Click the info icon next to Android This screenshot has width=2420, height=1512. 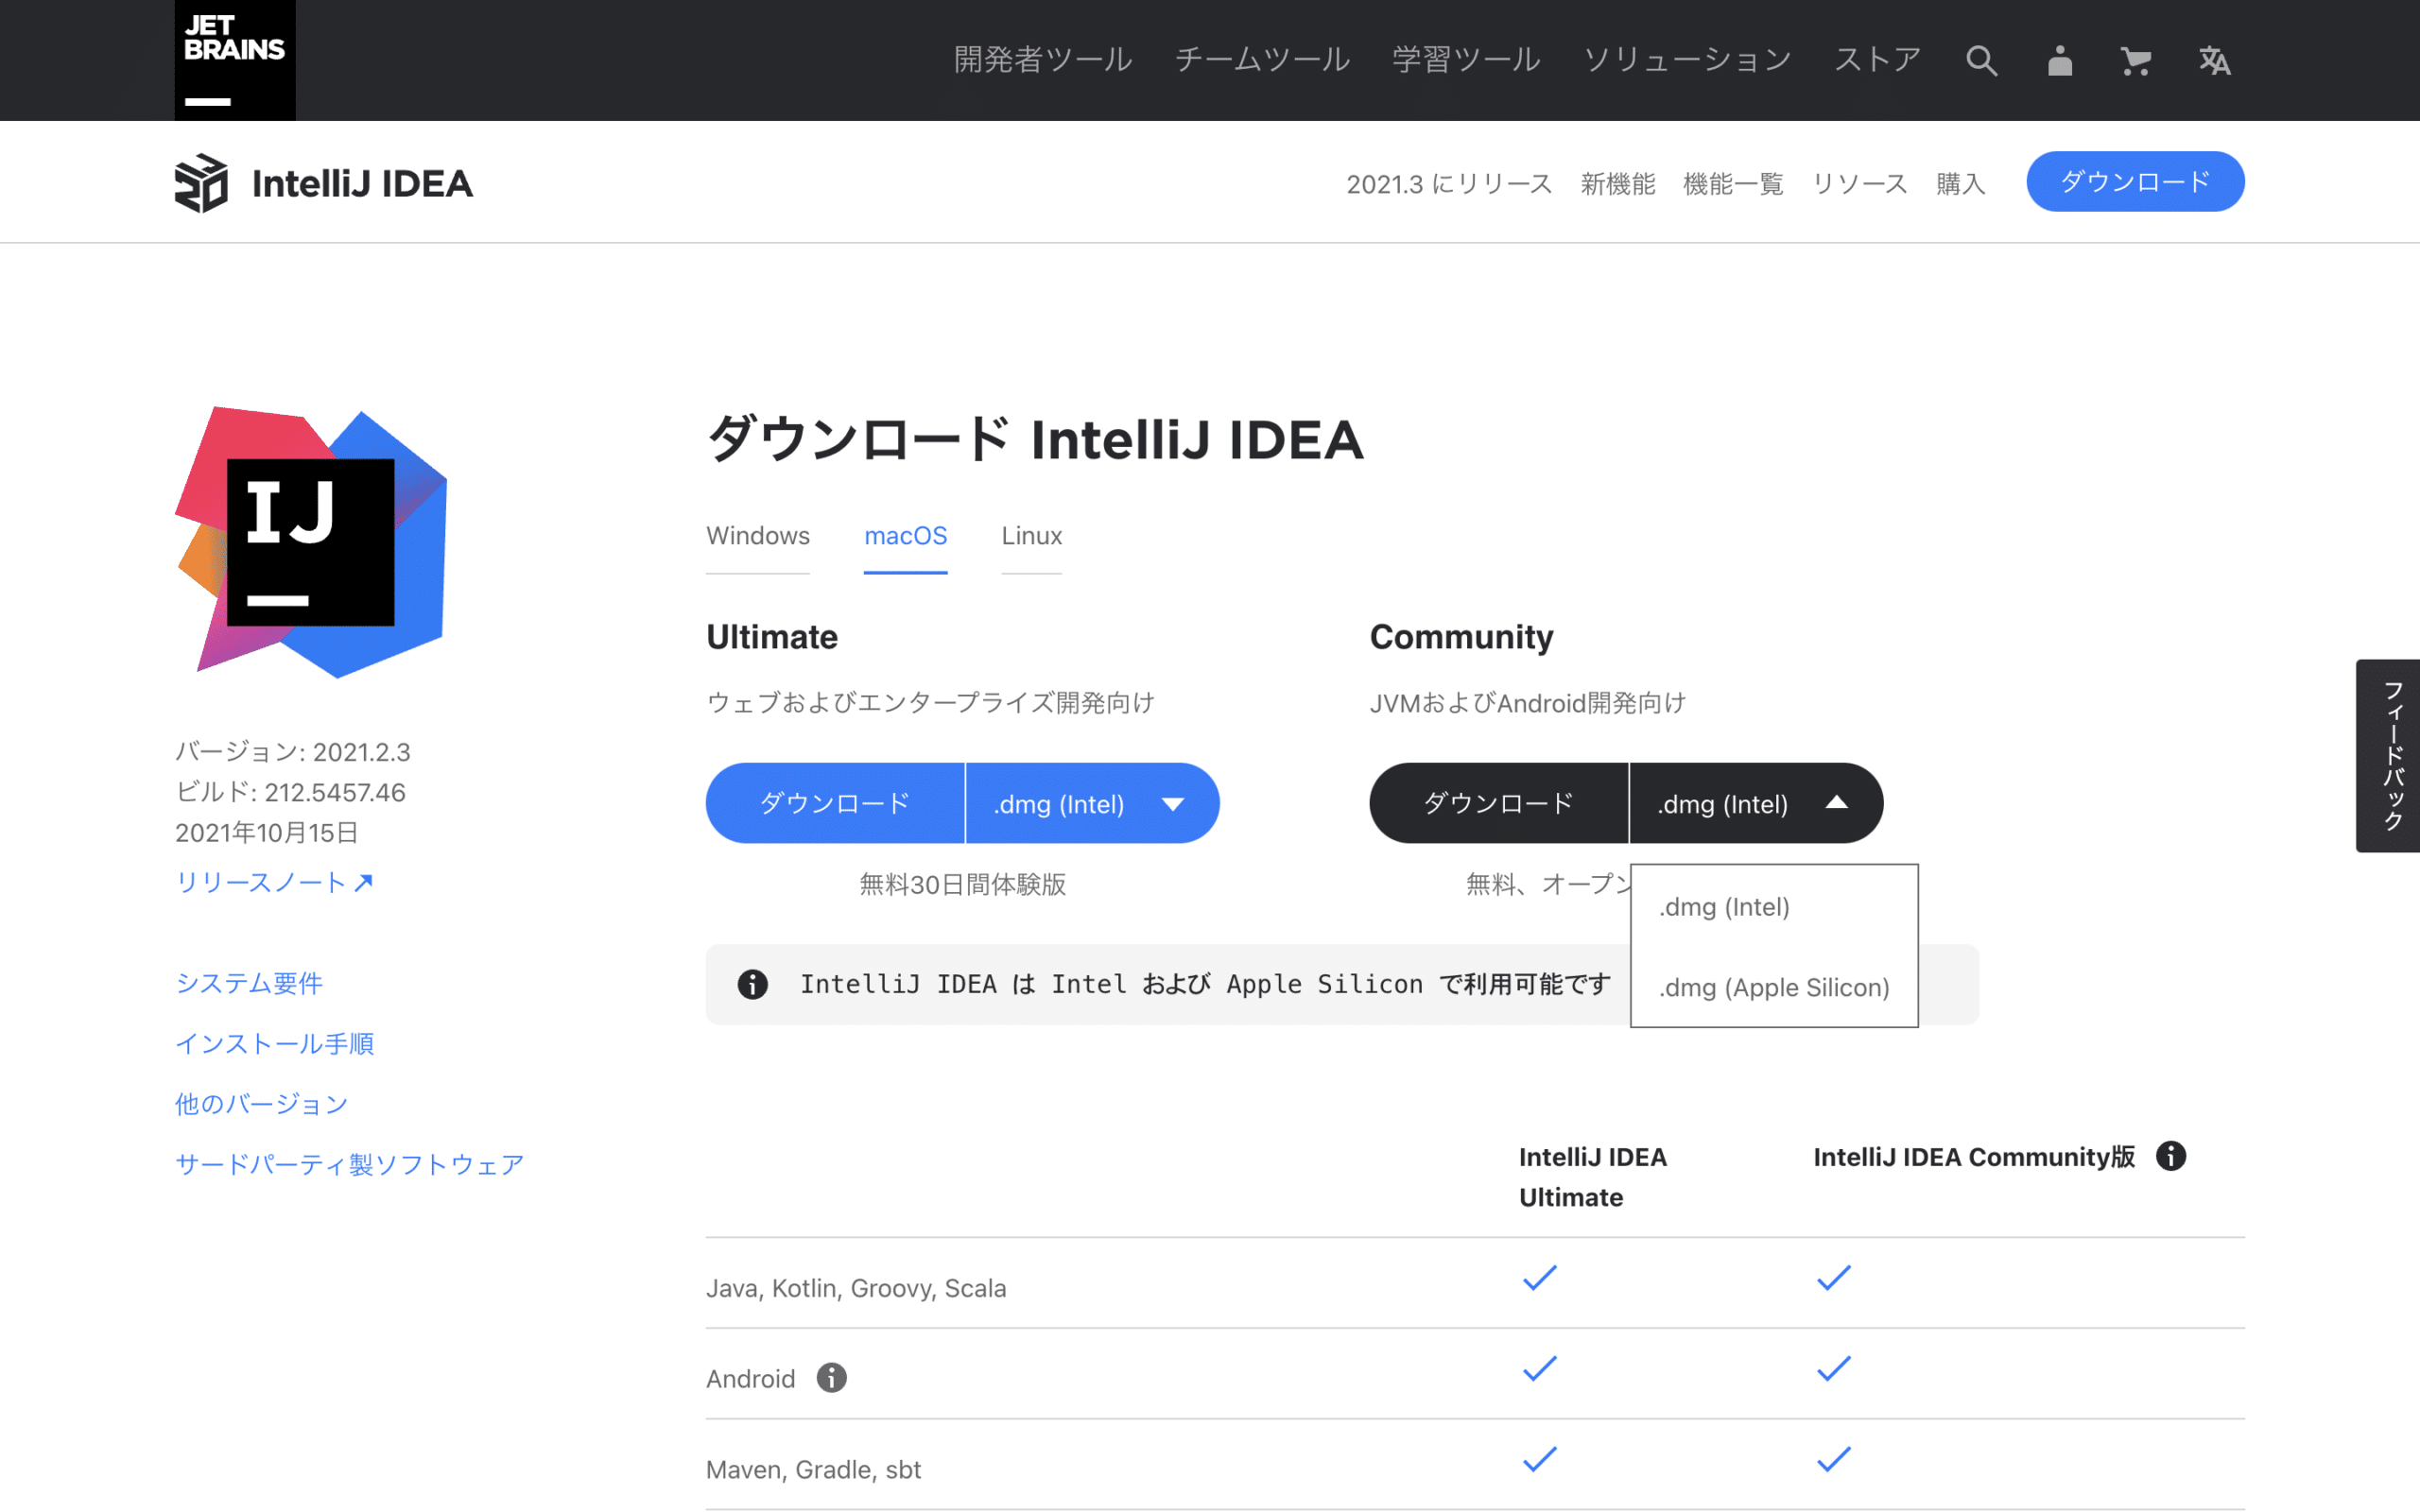click(x=831, y=1377)
